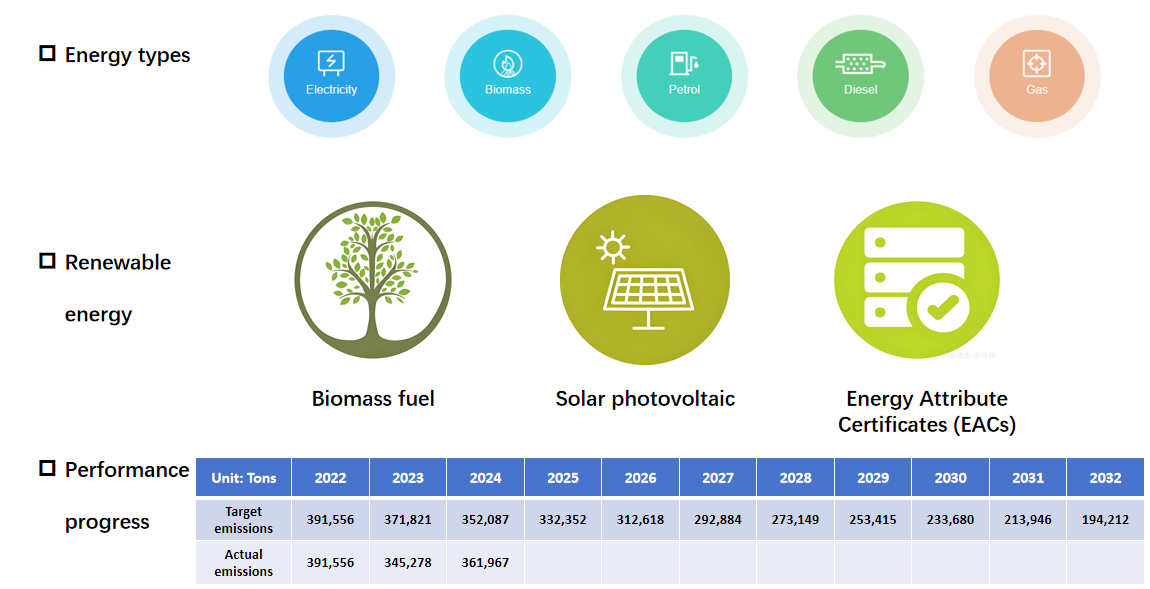This screenshot has width=1150, height=589.
Task: Click the Electricity energy type icon
Action: pyautogui.click(x=331, y=77)
